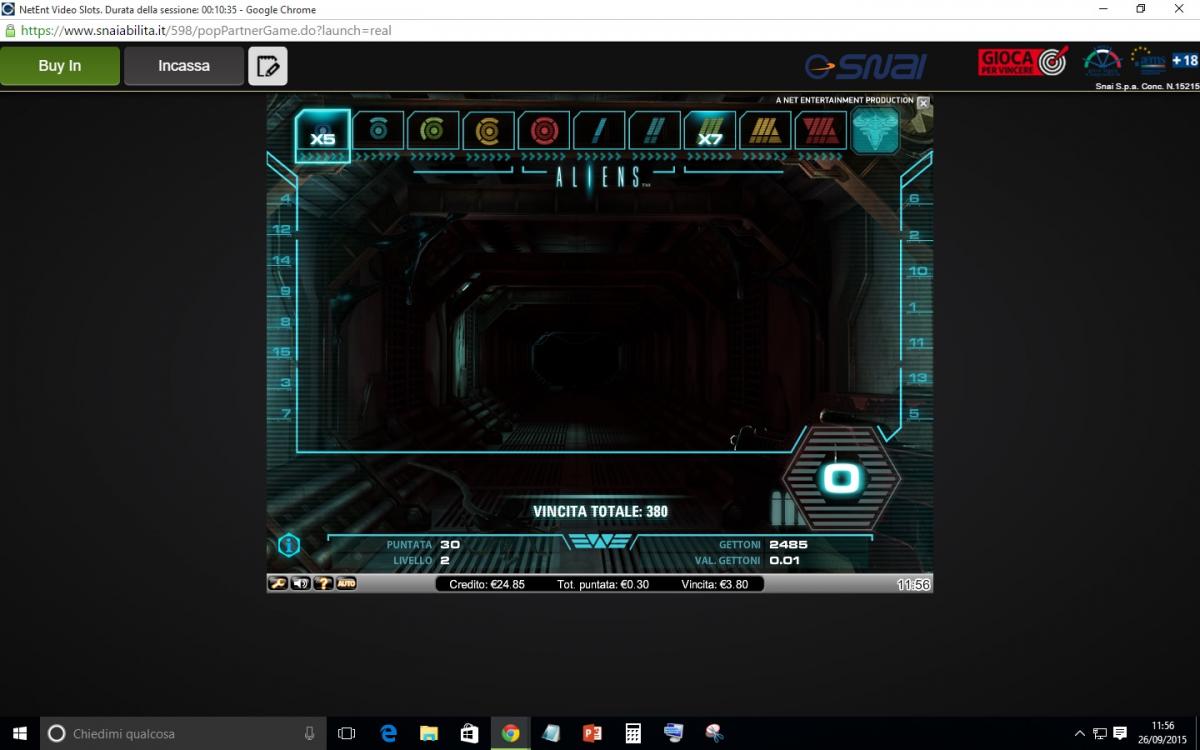Select payline number 15 marker
The width and height of the screenshot is (1200, 750).
coord(281,352)
